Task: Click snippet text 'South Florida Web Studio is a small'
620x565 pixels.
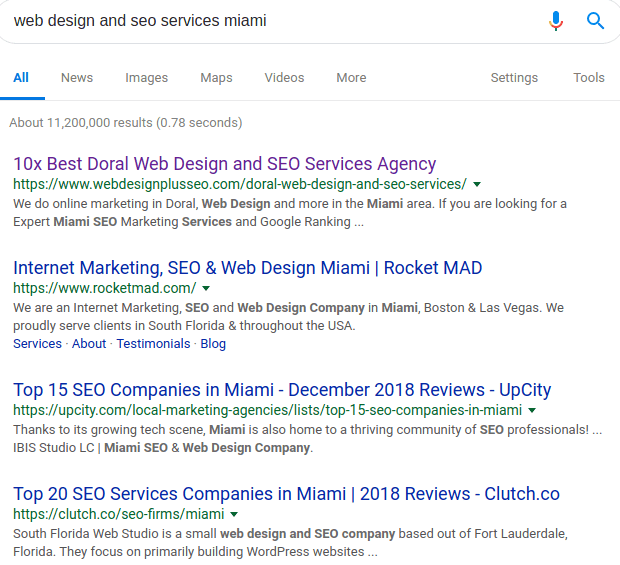Action: click(x=115, y=534)
